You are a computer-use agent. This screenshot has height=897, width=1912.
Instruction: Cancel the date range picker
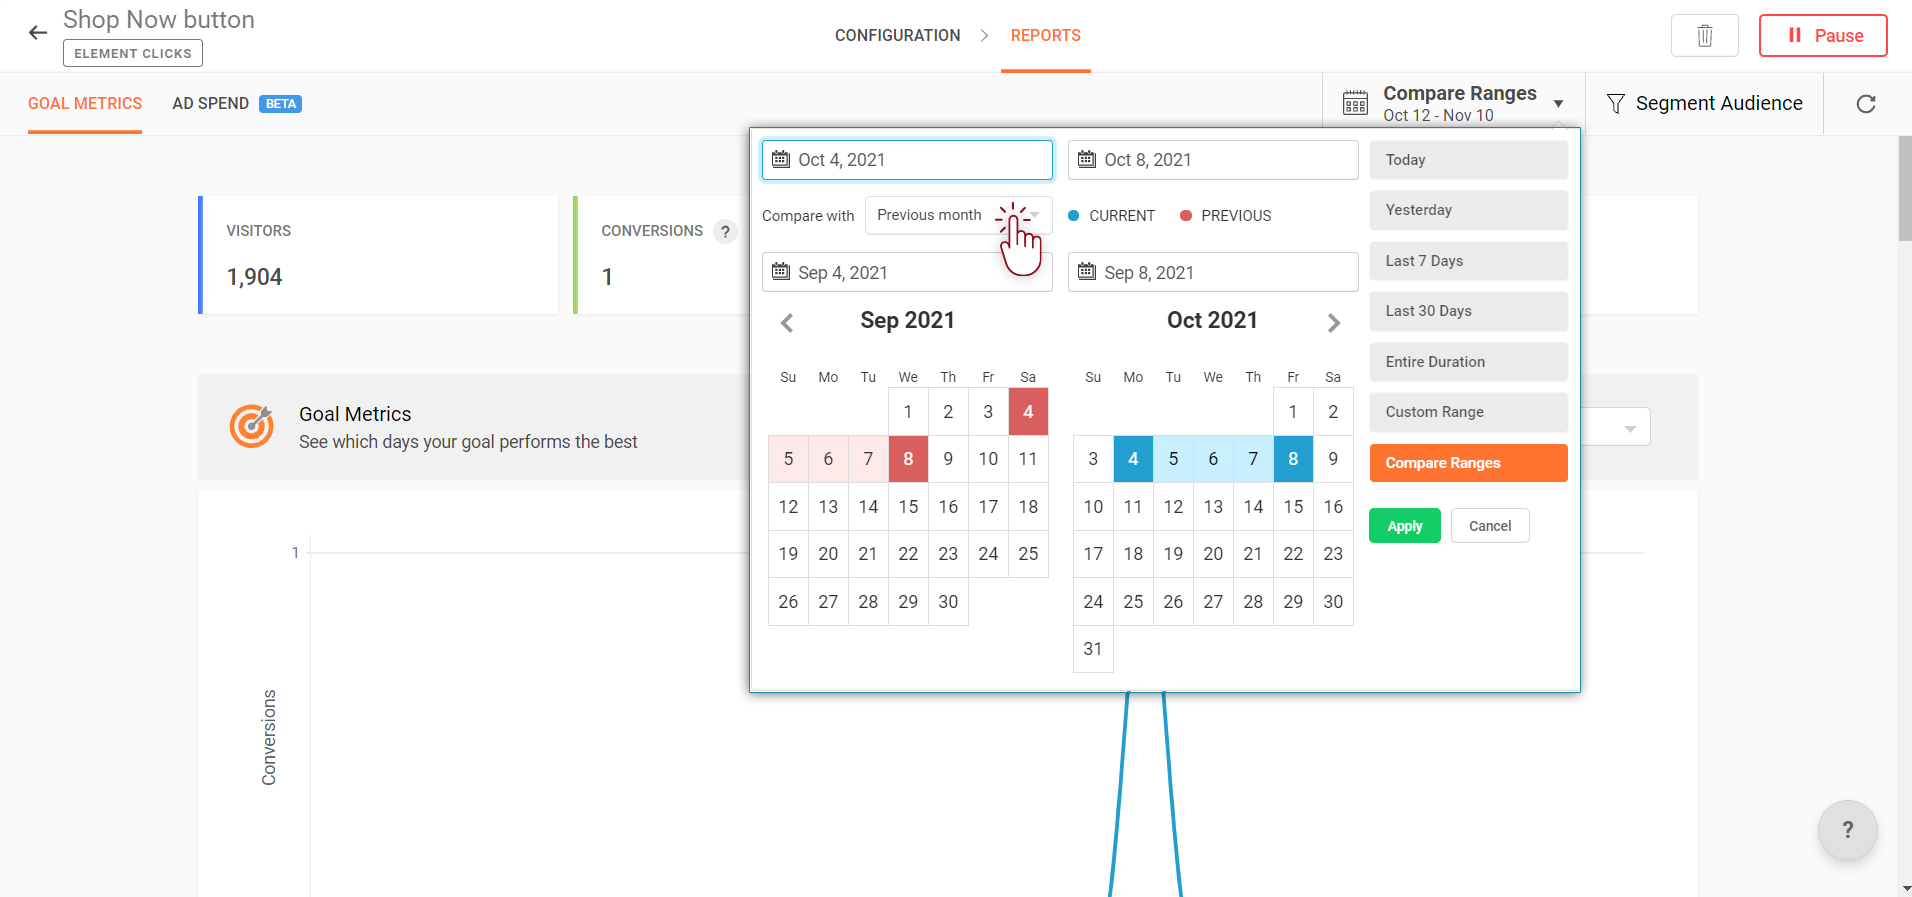[1490, 526]
